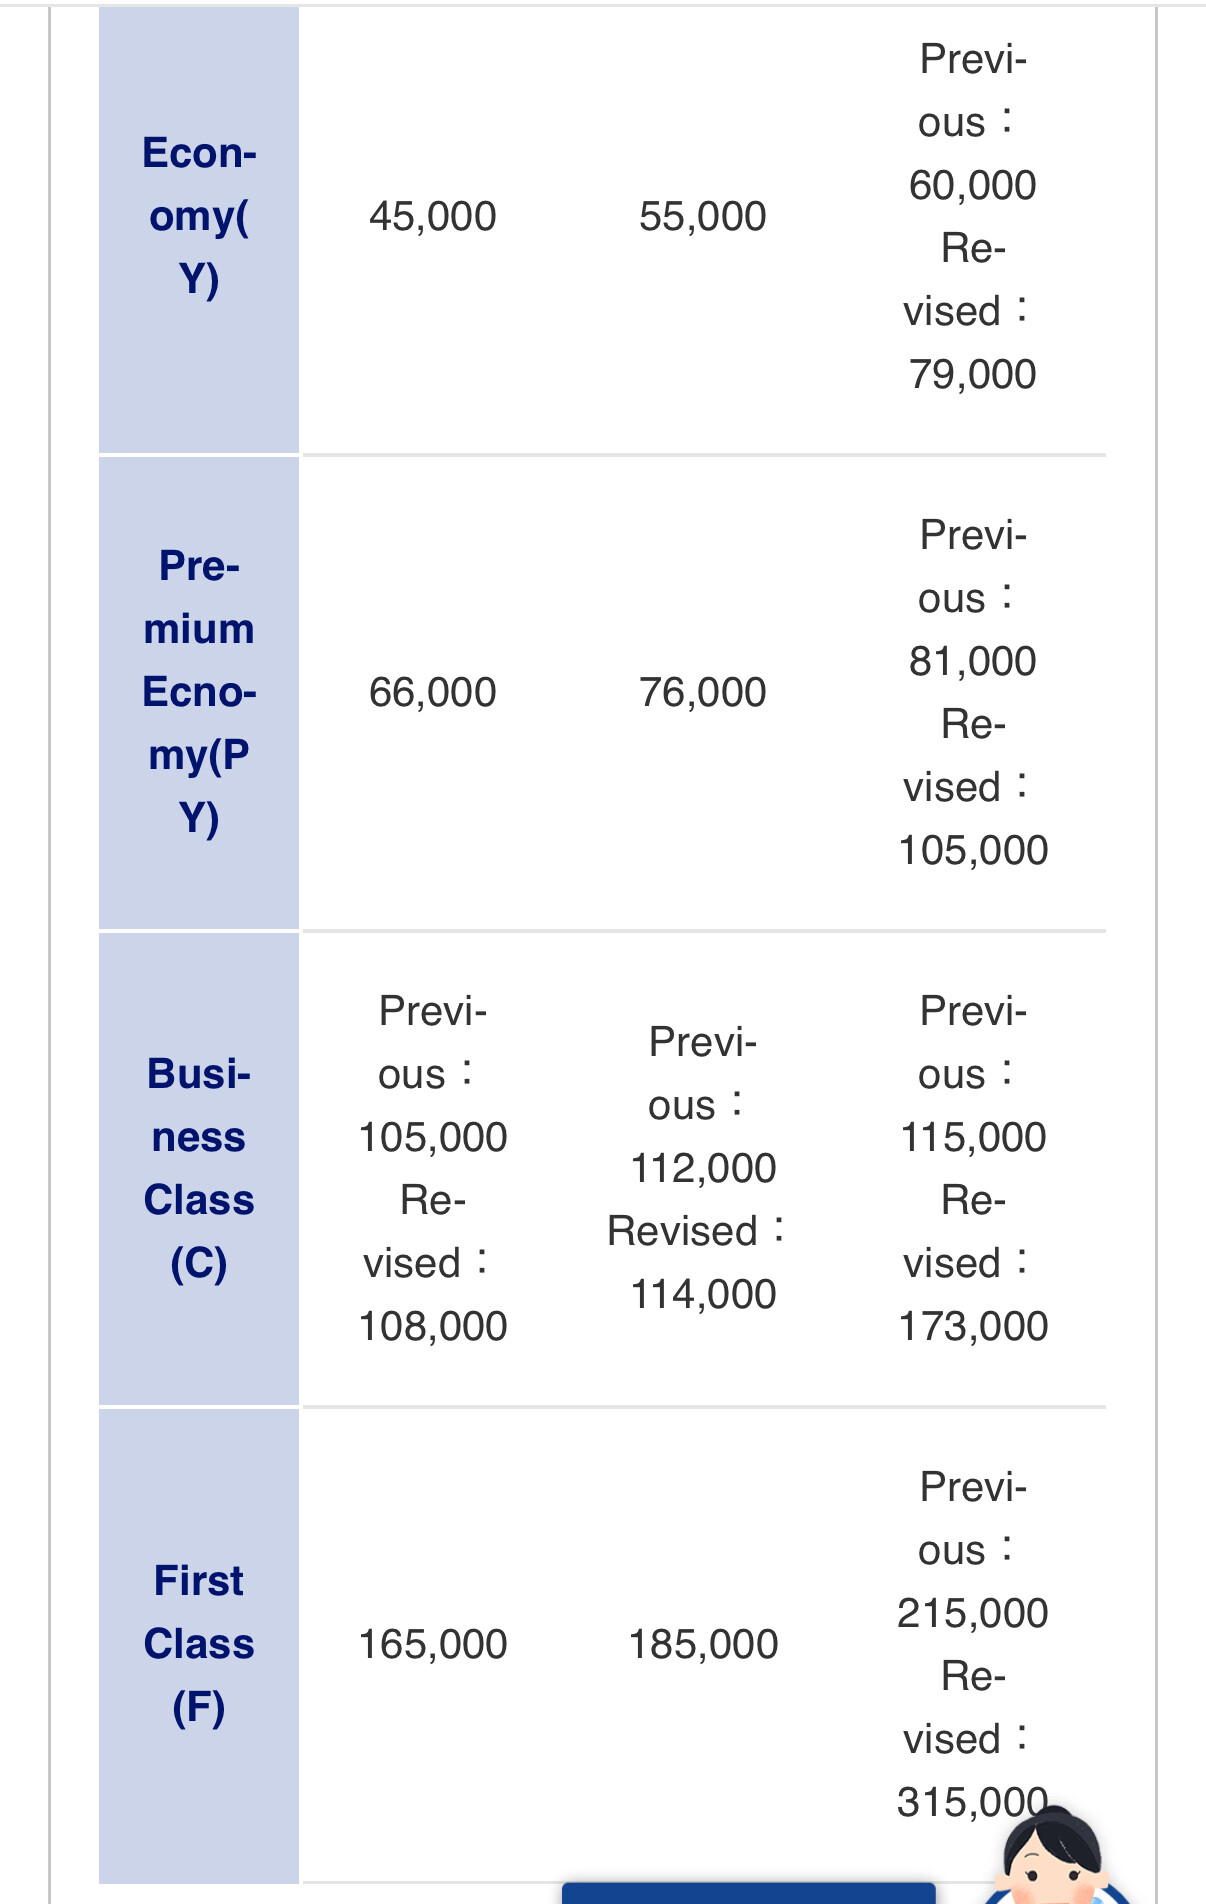
Task: Tap the Economy previous 60,000 value
Action: pos(972,185)
